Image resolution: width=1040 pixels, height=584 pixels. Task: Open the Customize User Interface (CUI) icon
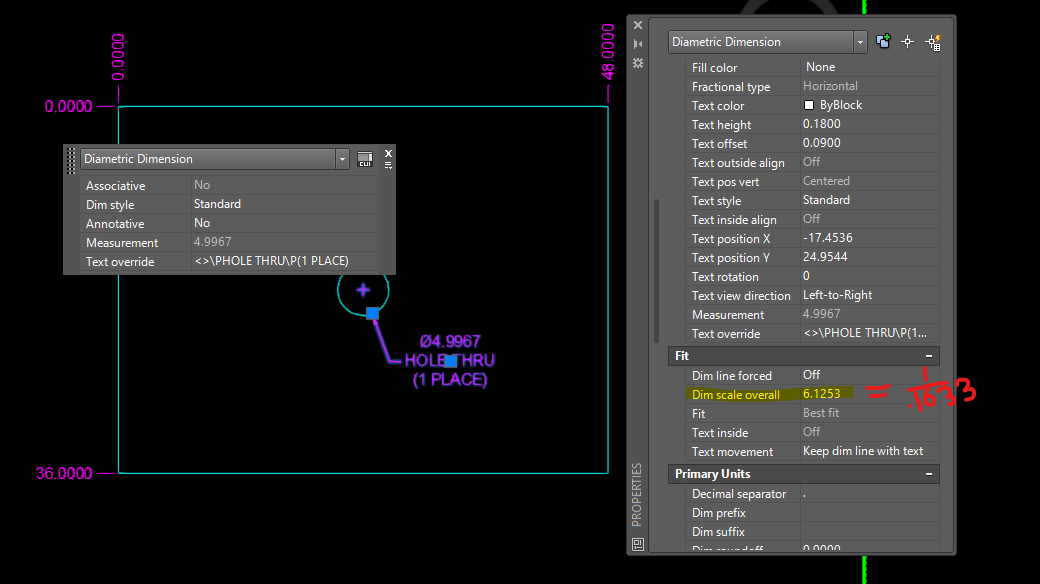pos(365,158)
